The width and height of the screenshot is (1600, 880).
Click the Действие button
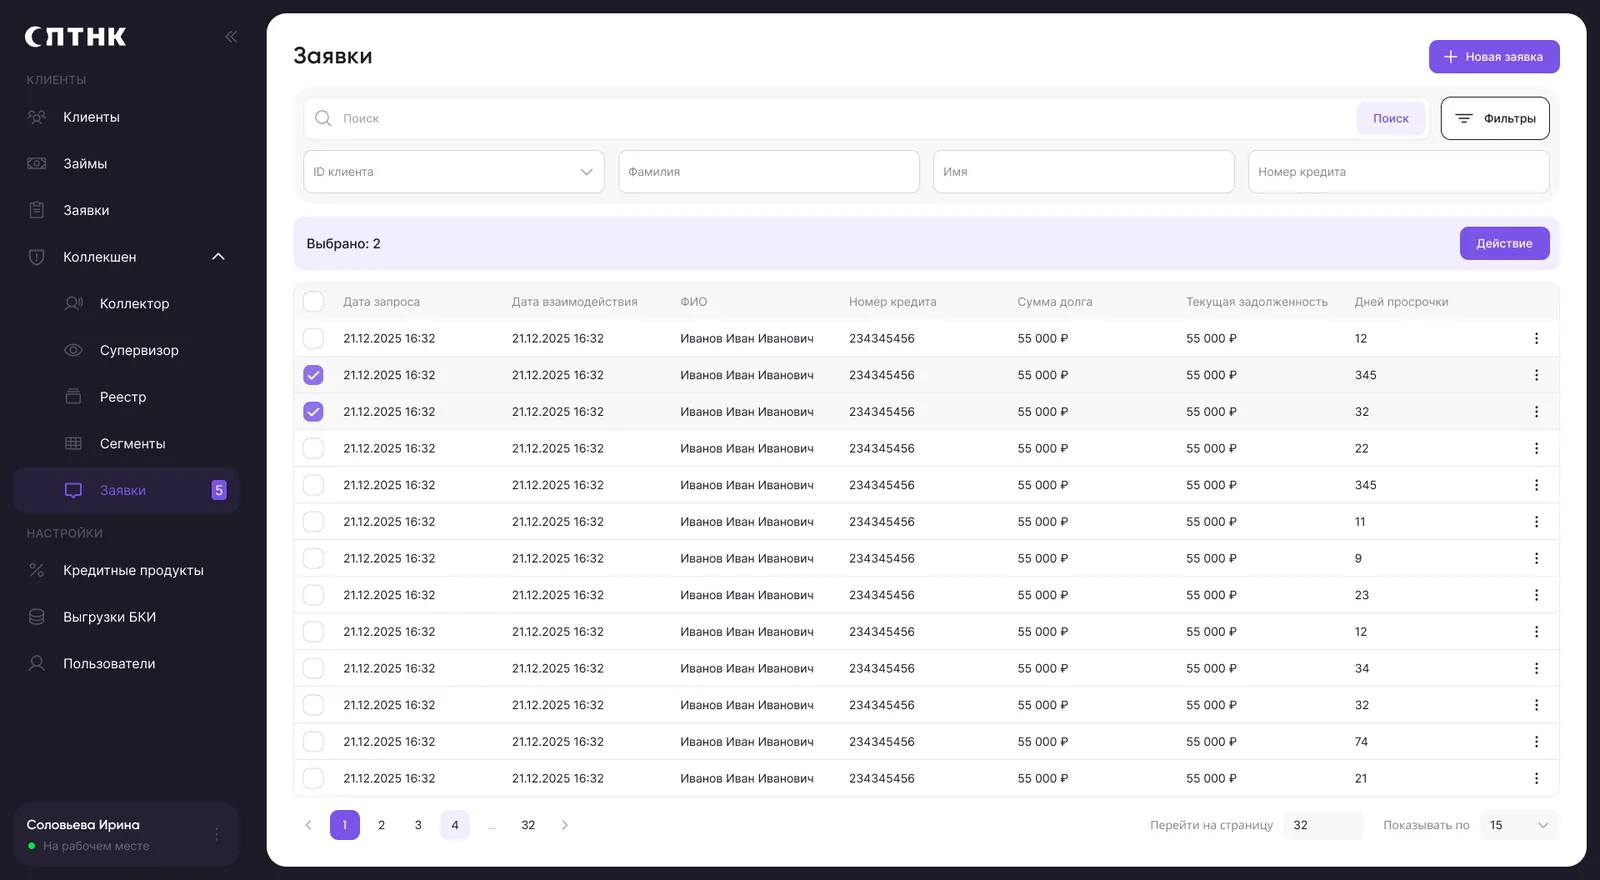click(1505, 243)
